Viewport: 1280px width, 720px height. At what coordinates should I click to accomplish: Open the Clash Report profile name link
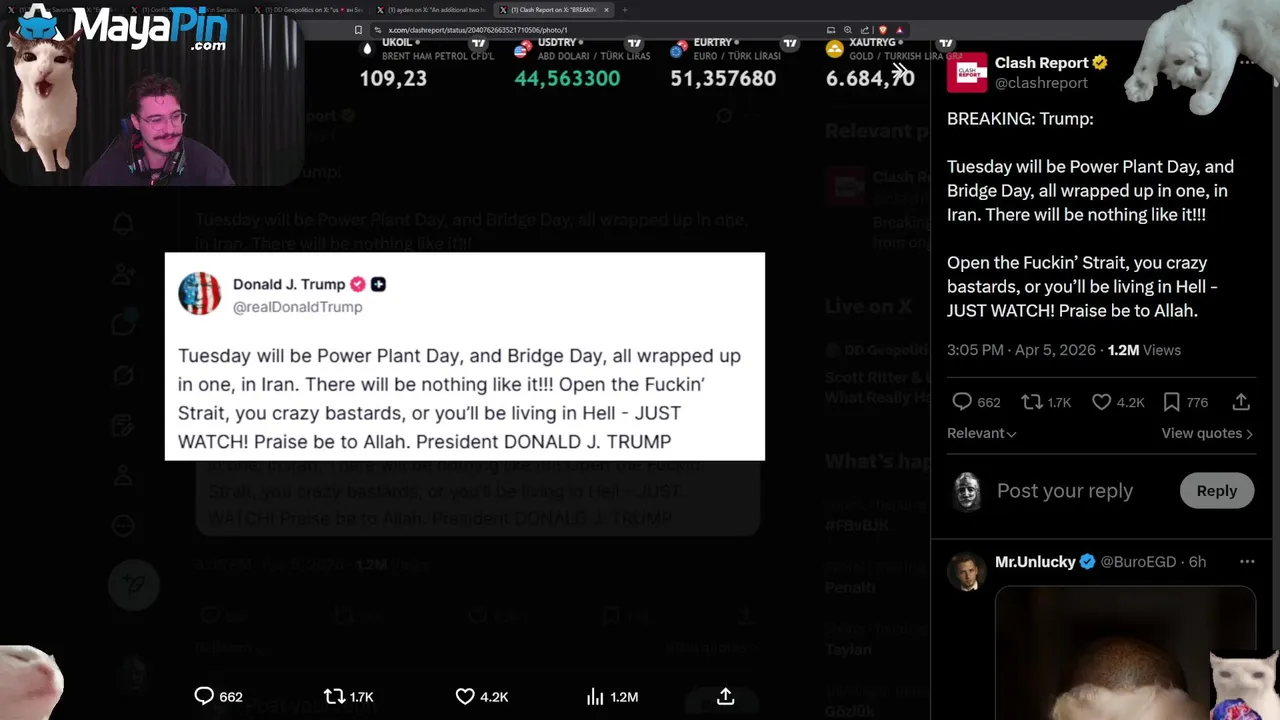click(x=1041, y=63)
